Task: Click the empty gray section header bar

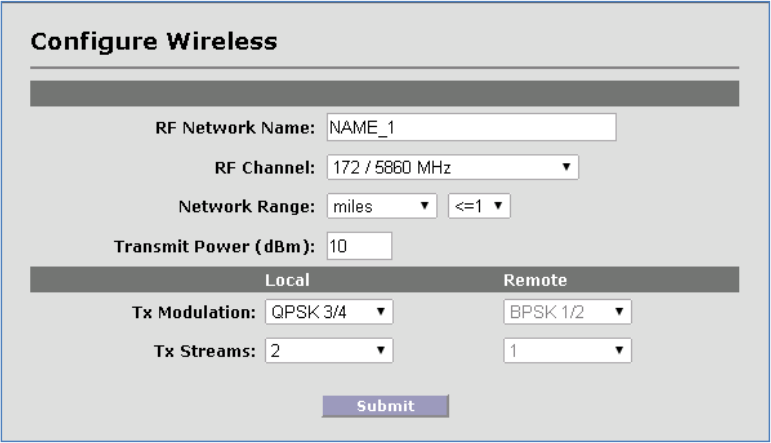Action: tap(385, 94)
